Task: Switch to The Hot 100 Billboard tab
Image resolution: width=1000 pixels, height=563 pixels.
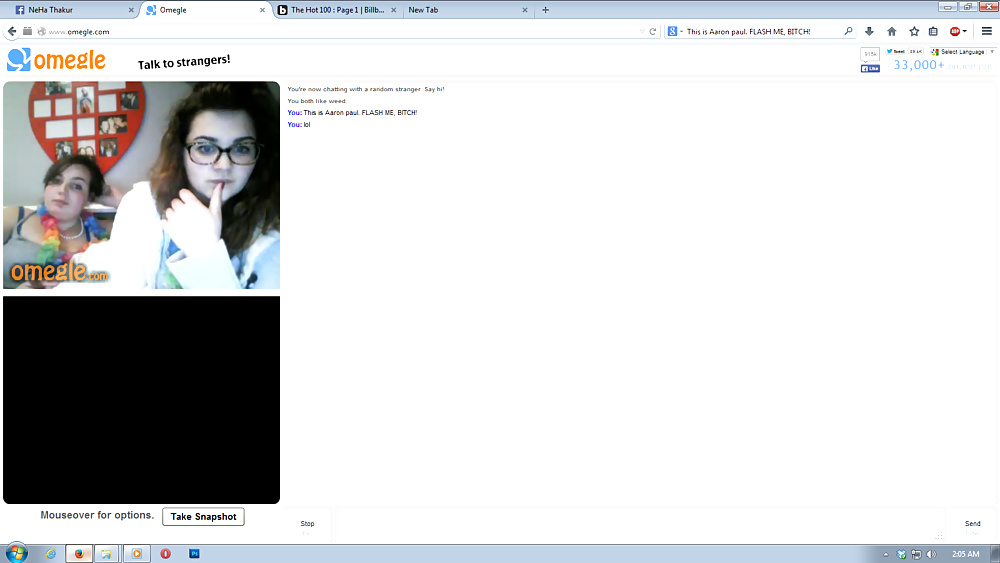Action: tap(337, 10)
